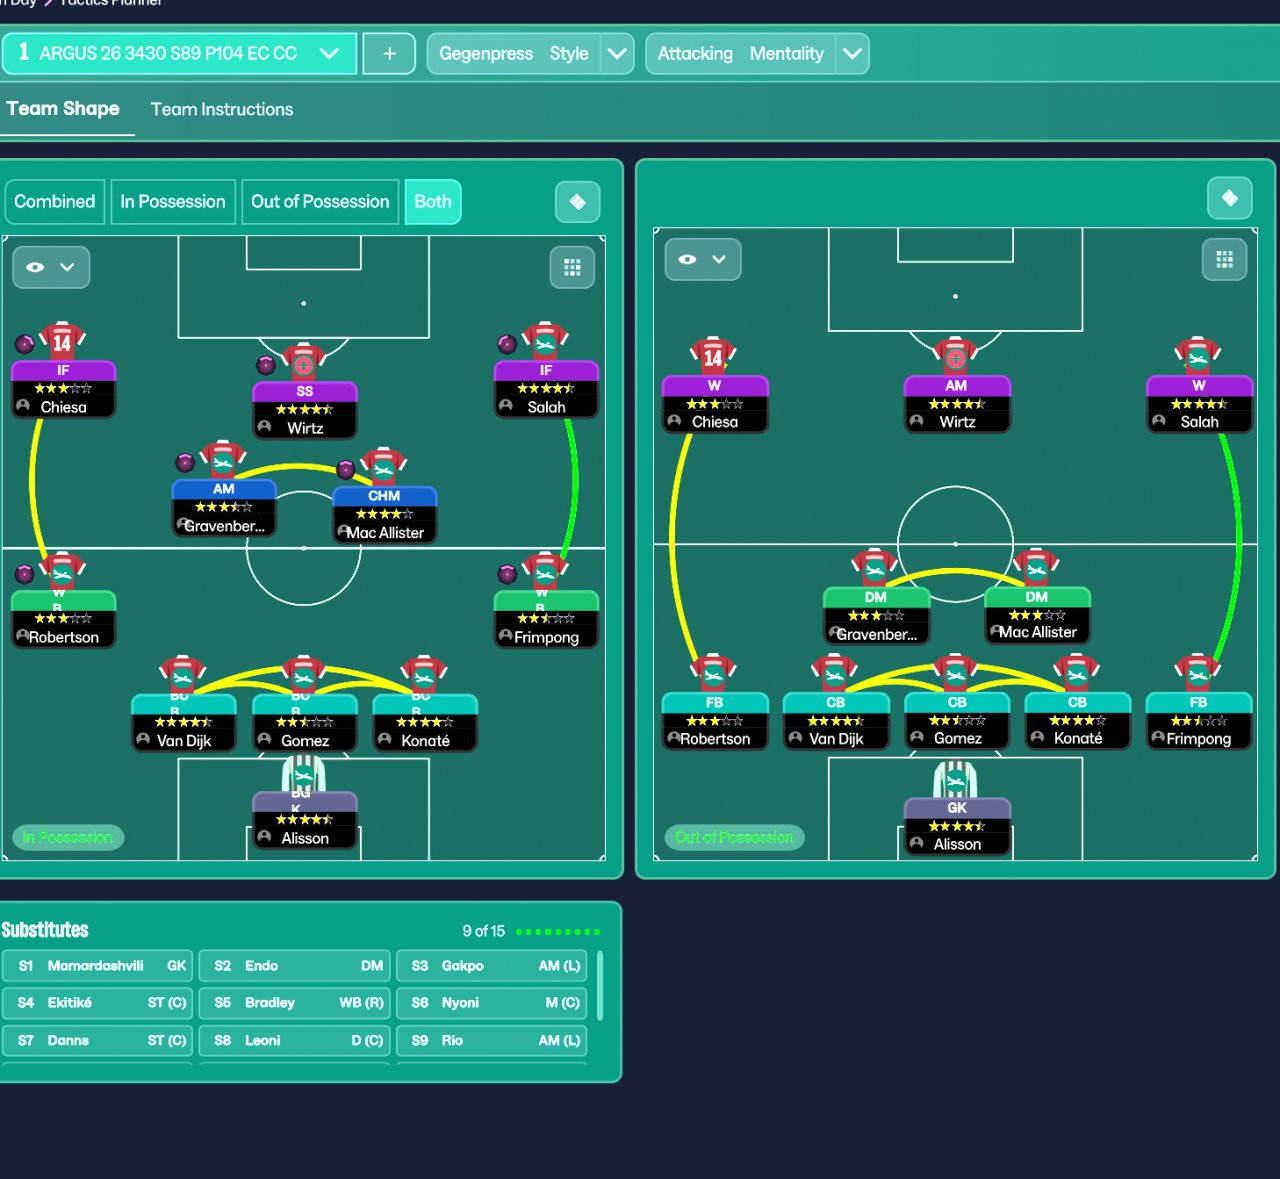Screen dimensions: 1280x1179
Task: Add a new tactic with the plus button
Action: tap(390, 54)
